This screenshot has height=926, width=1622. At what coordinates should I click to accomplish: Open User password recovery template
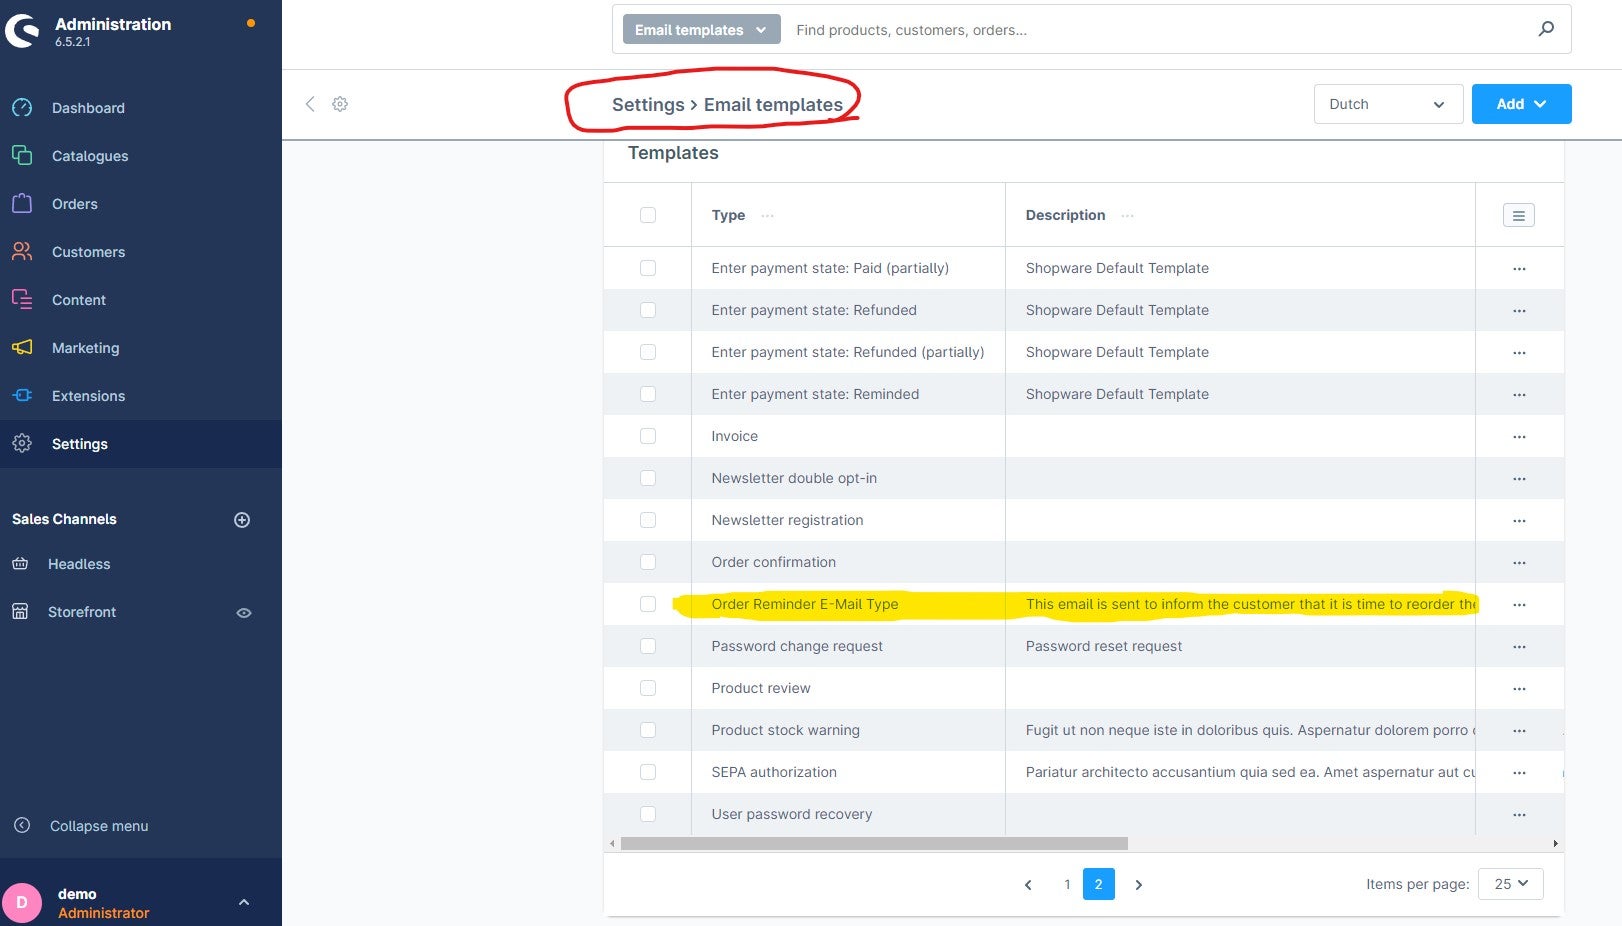[x=791, y=814]
